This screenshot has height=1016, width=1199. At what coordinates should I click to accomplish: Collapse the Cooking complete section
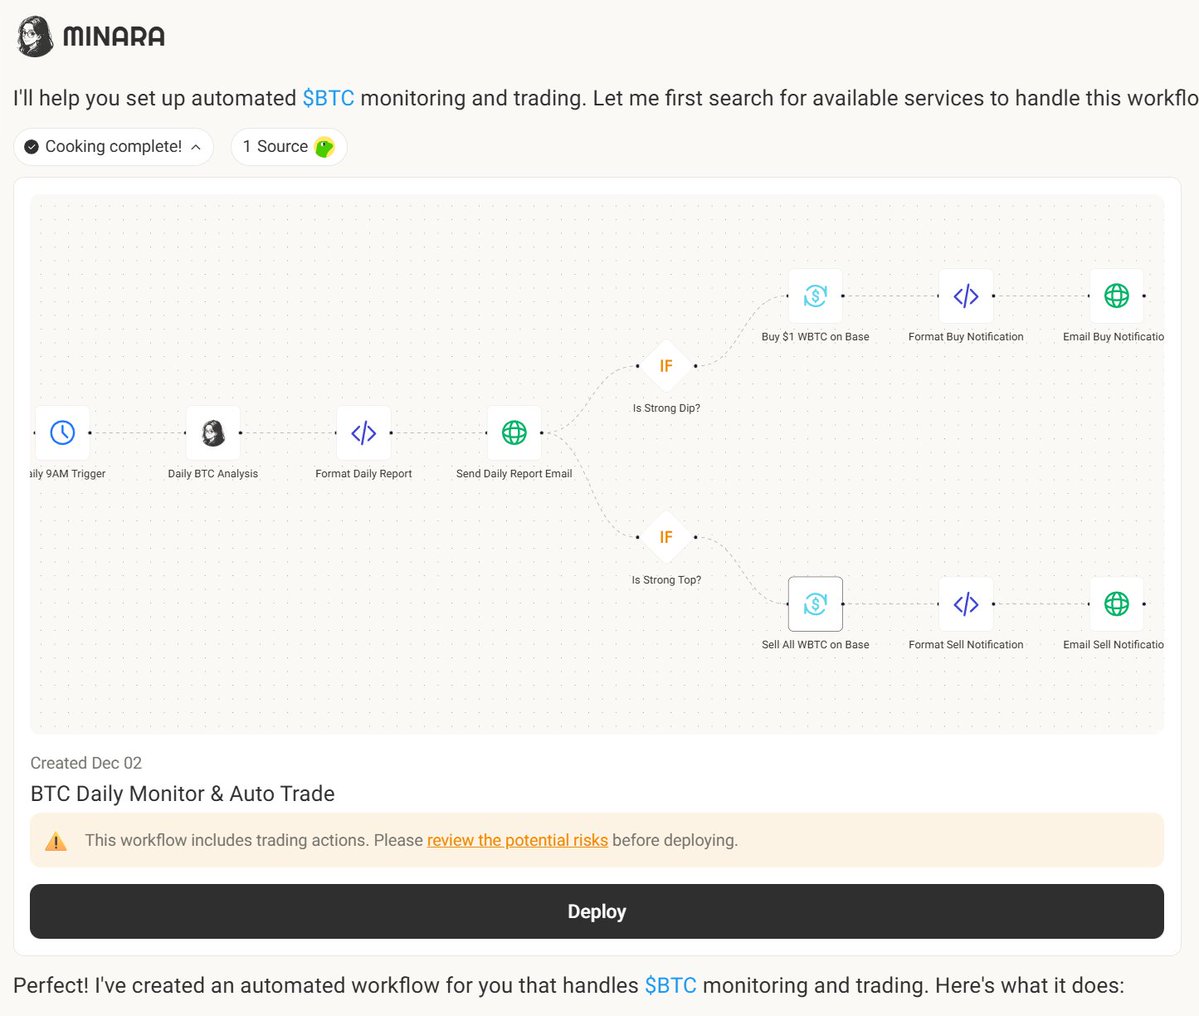tap(113, 147)
